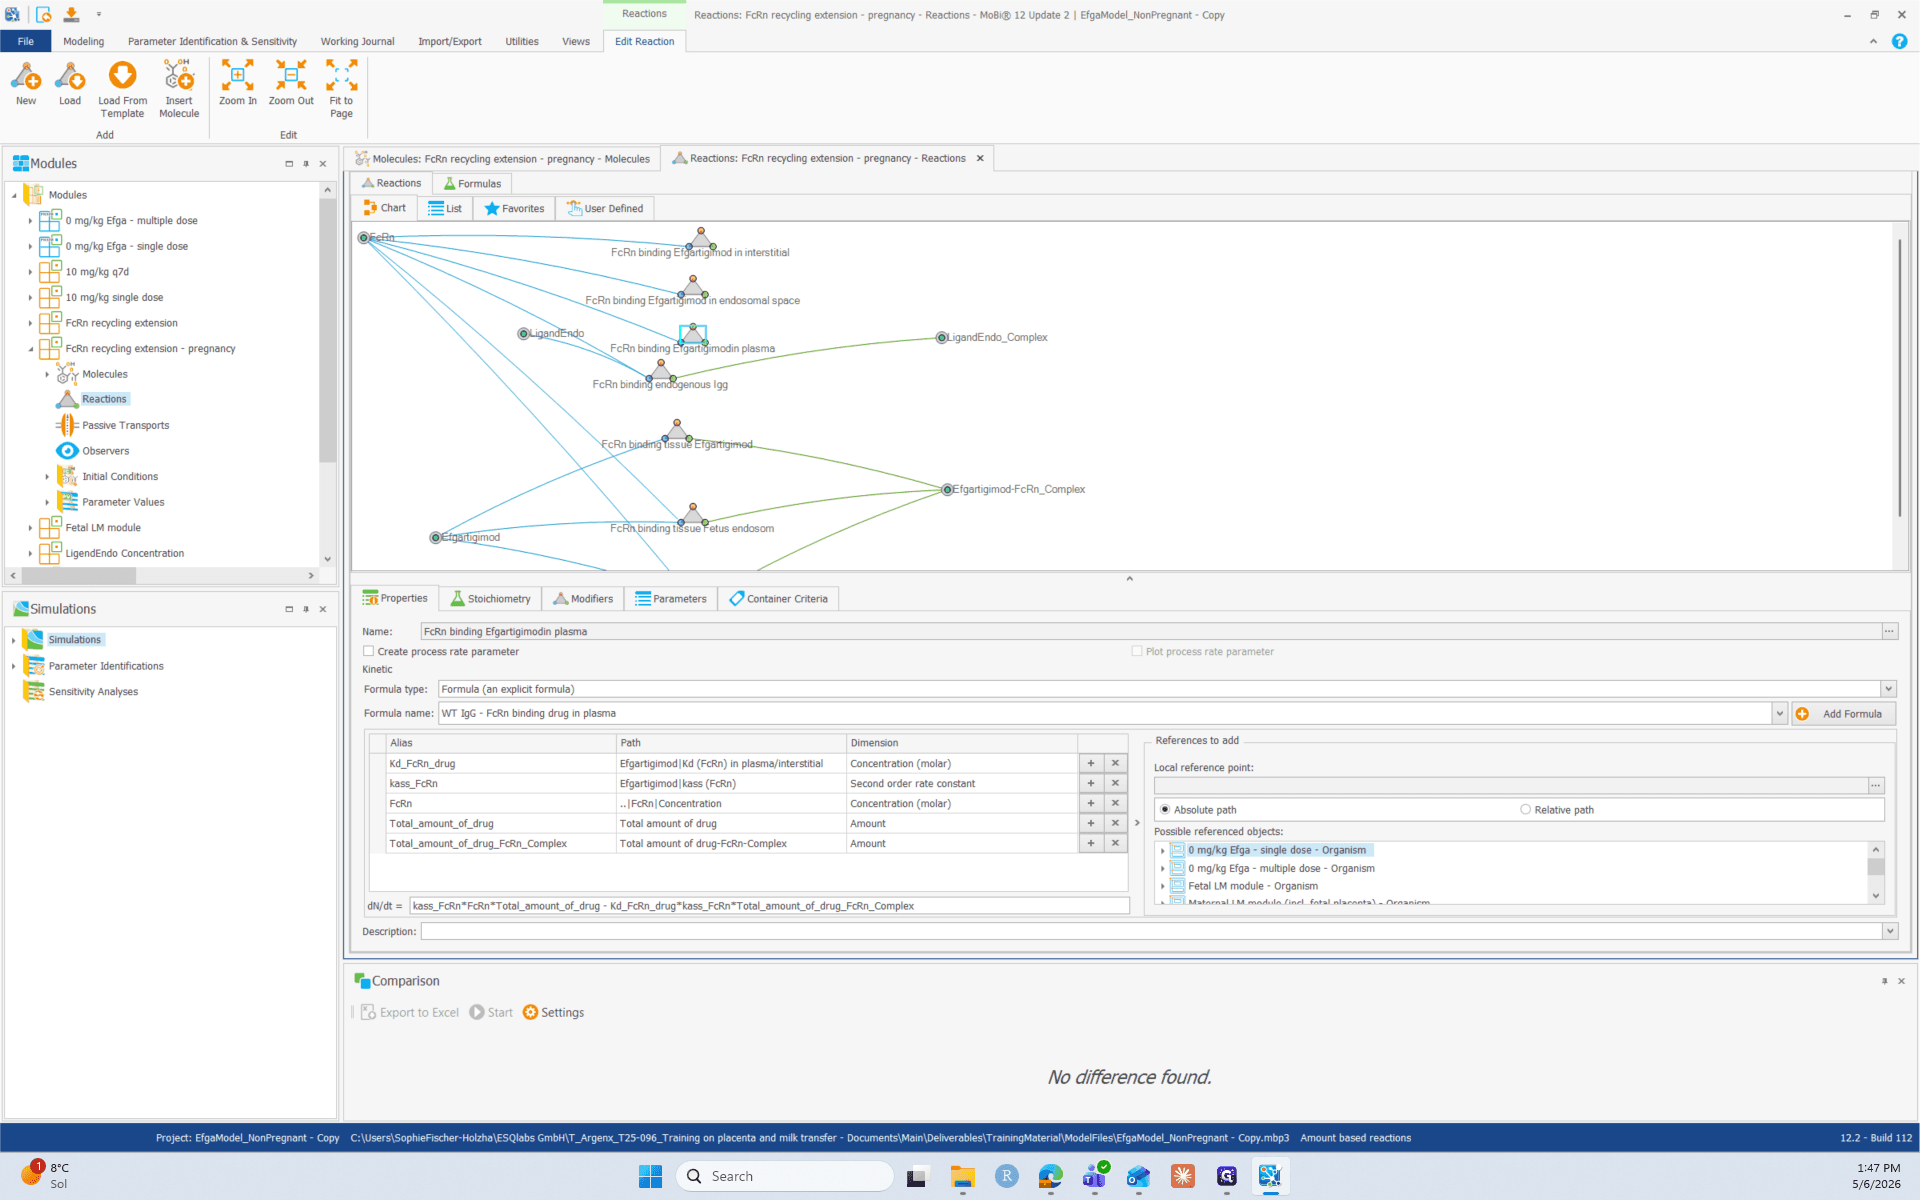Viewport: 1920px width, 1200px height.
Task: Enable Create process rate parameter checkbox
Action: click(369, 651)
